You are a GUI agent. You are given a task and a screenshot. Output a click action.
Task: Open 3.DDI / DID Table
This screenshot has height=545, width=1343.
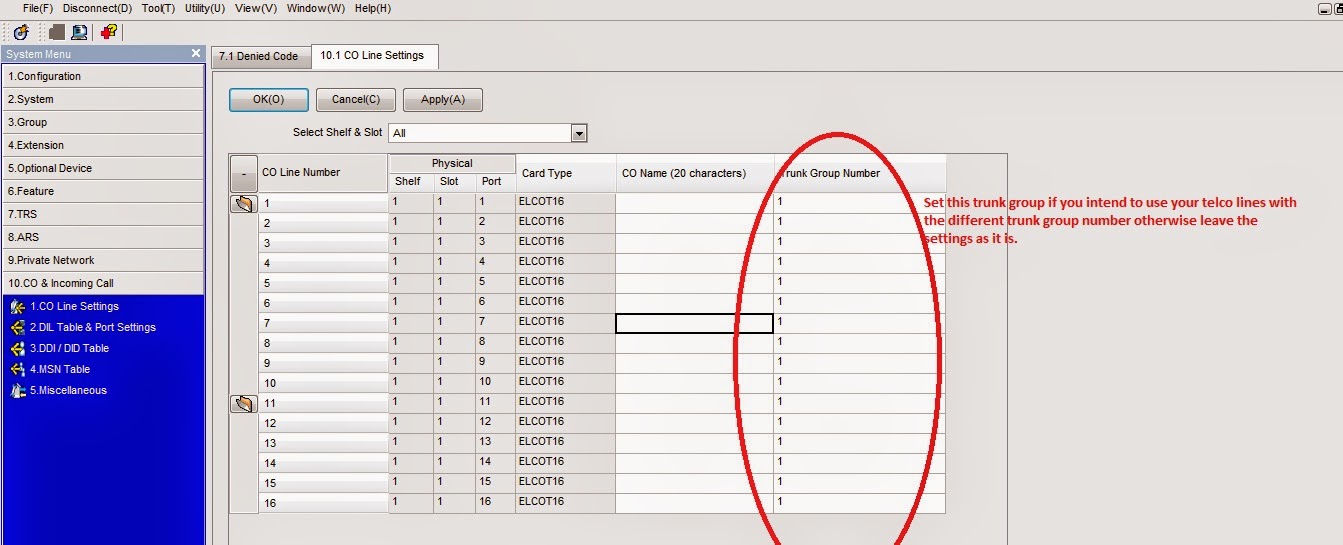click(x=69, y=348)
